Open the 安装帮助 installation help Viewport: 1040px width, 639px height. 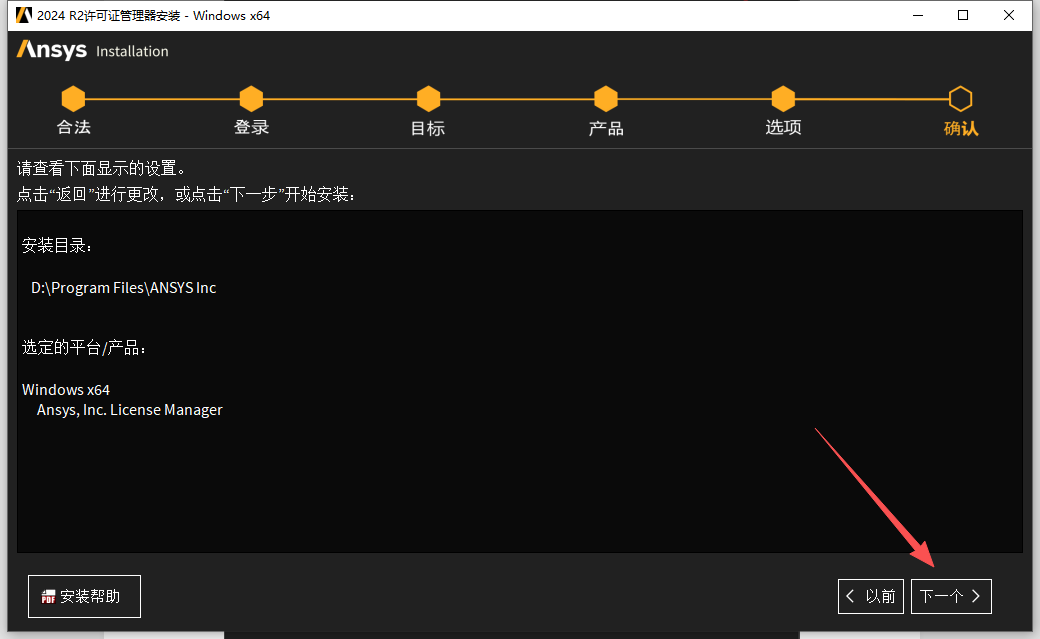click(84, 596)
